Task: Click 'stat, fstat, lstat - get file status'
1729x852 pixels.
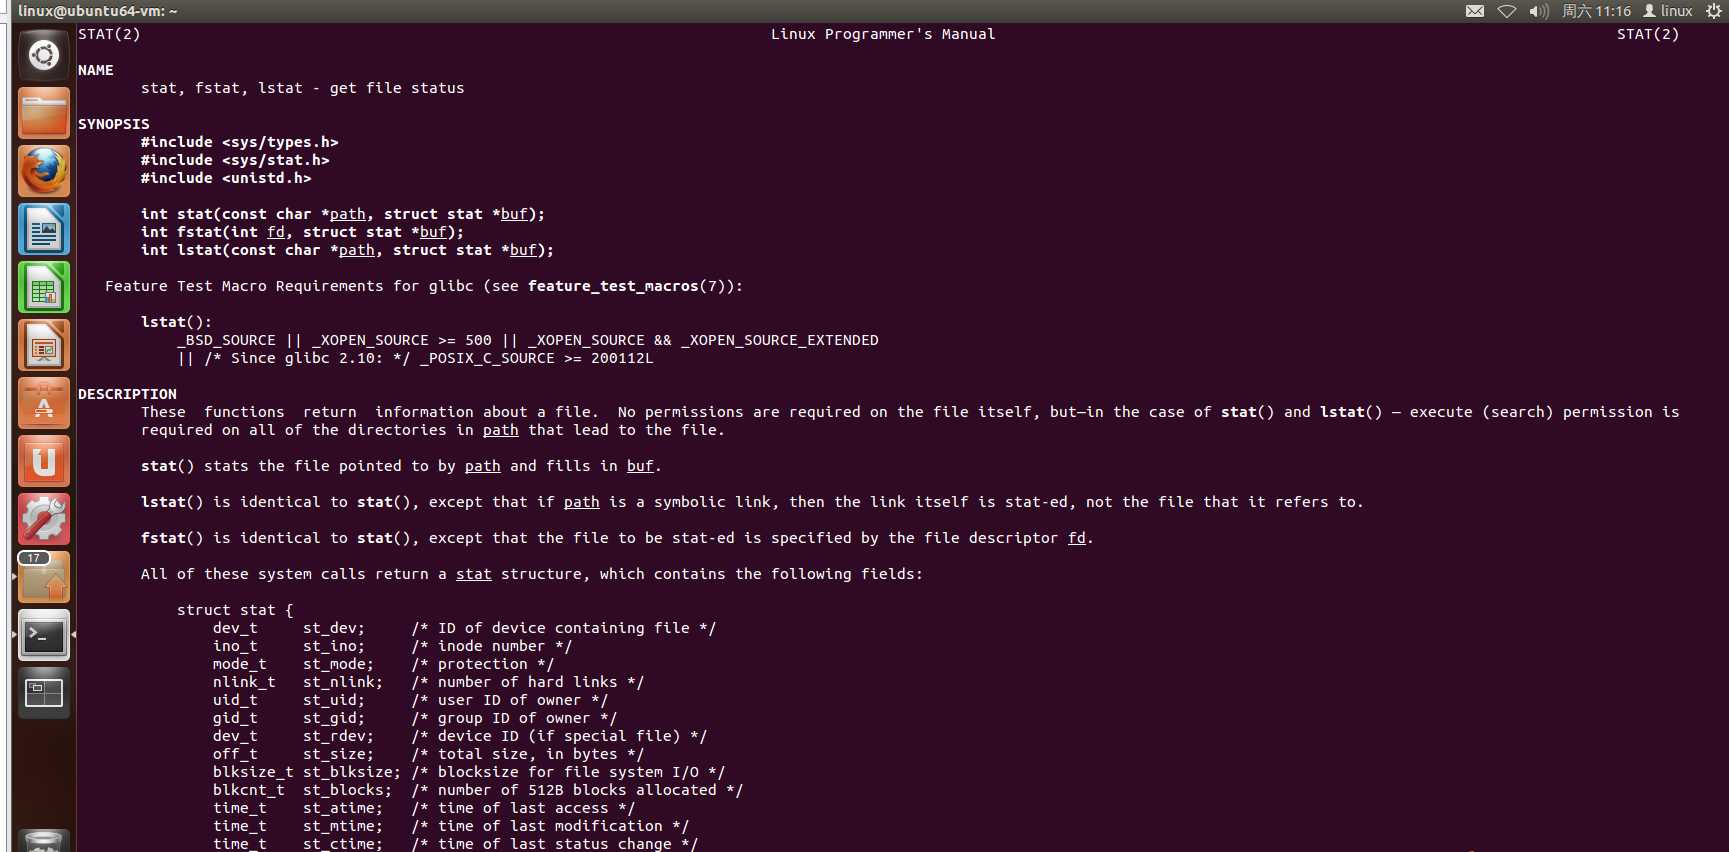Action: 303,88
